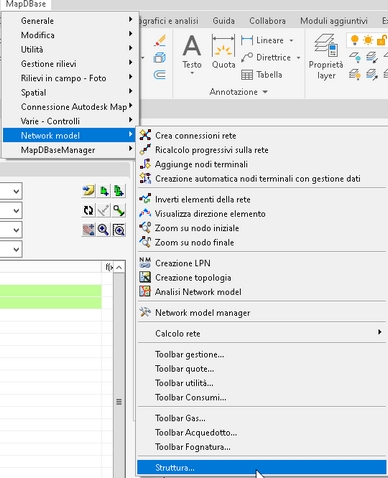Viewport: 388px width, 478px height.
Task: Toggle the layer padlock lock state
Action: click(x=382, y=40)
